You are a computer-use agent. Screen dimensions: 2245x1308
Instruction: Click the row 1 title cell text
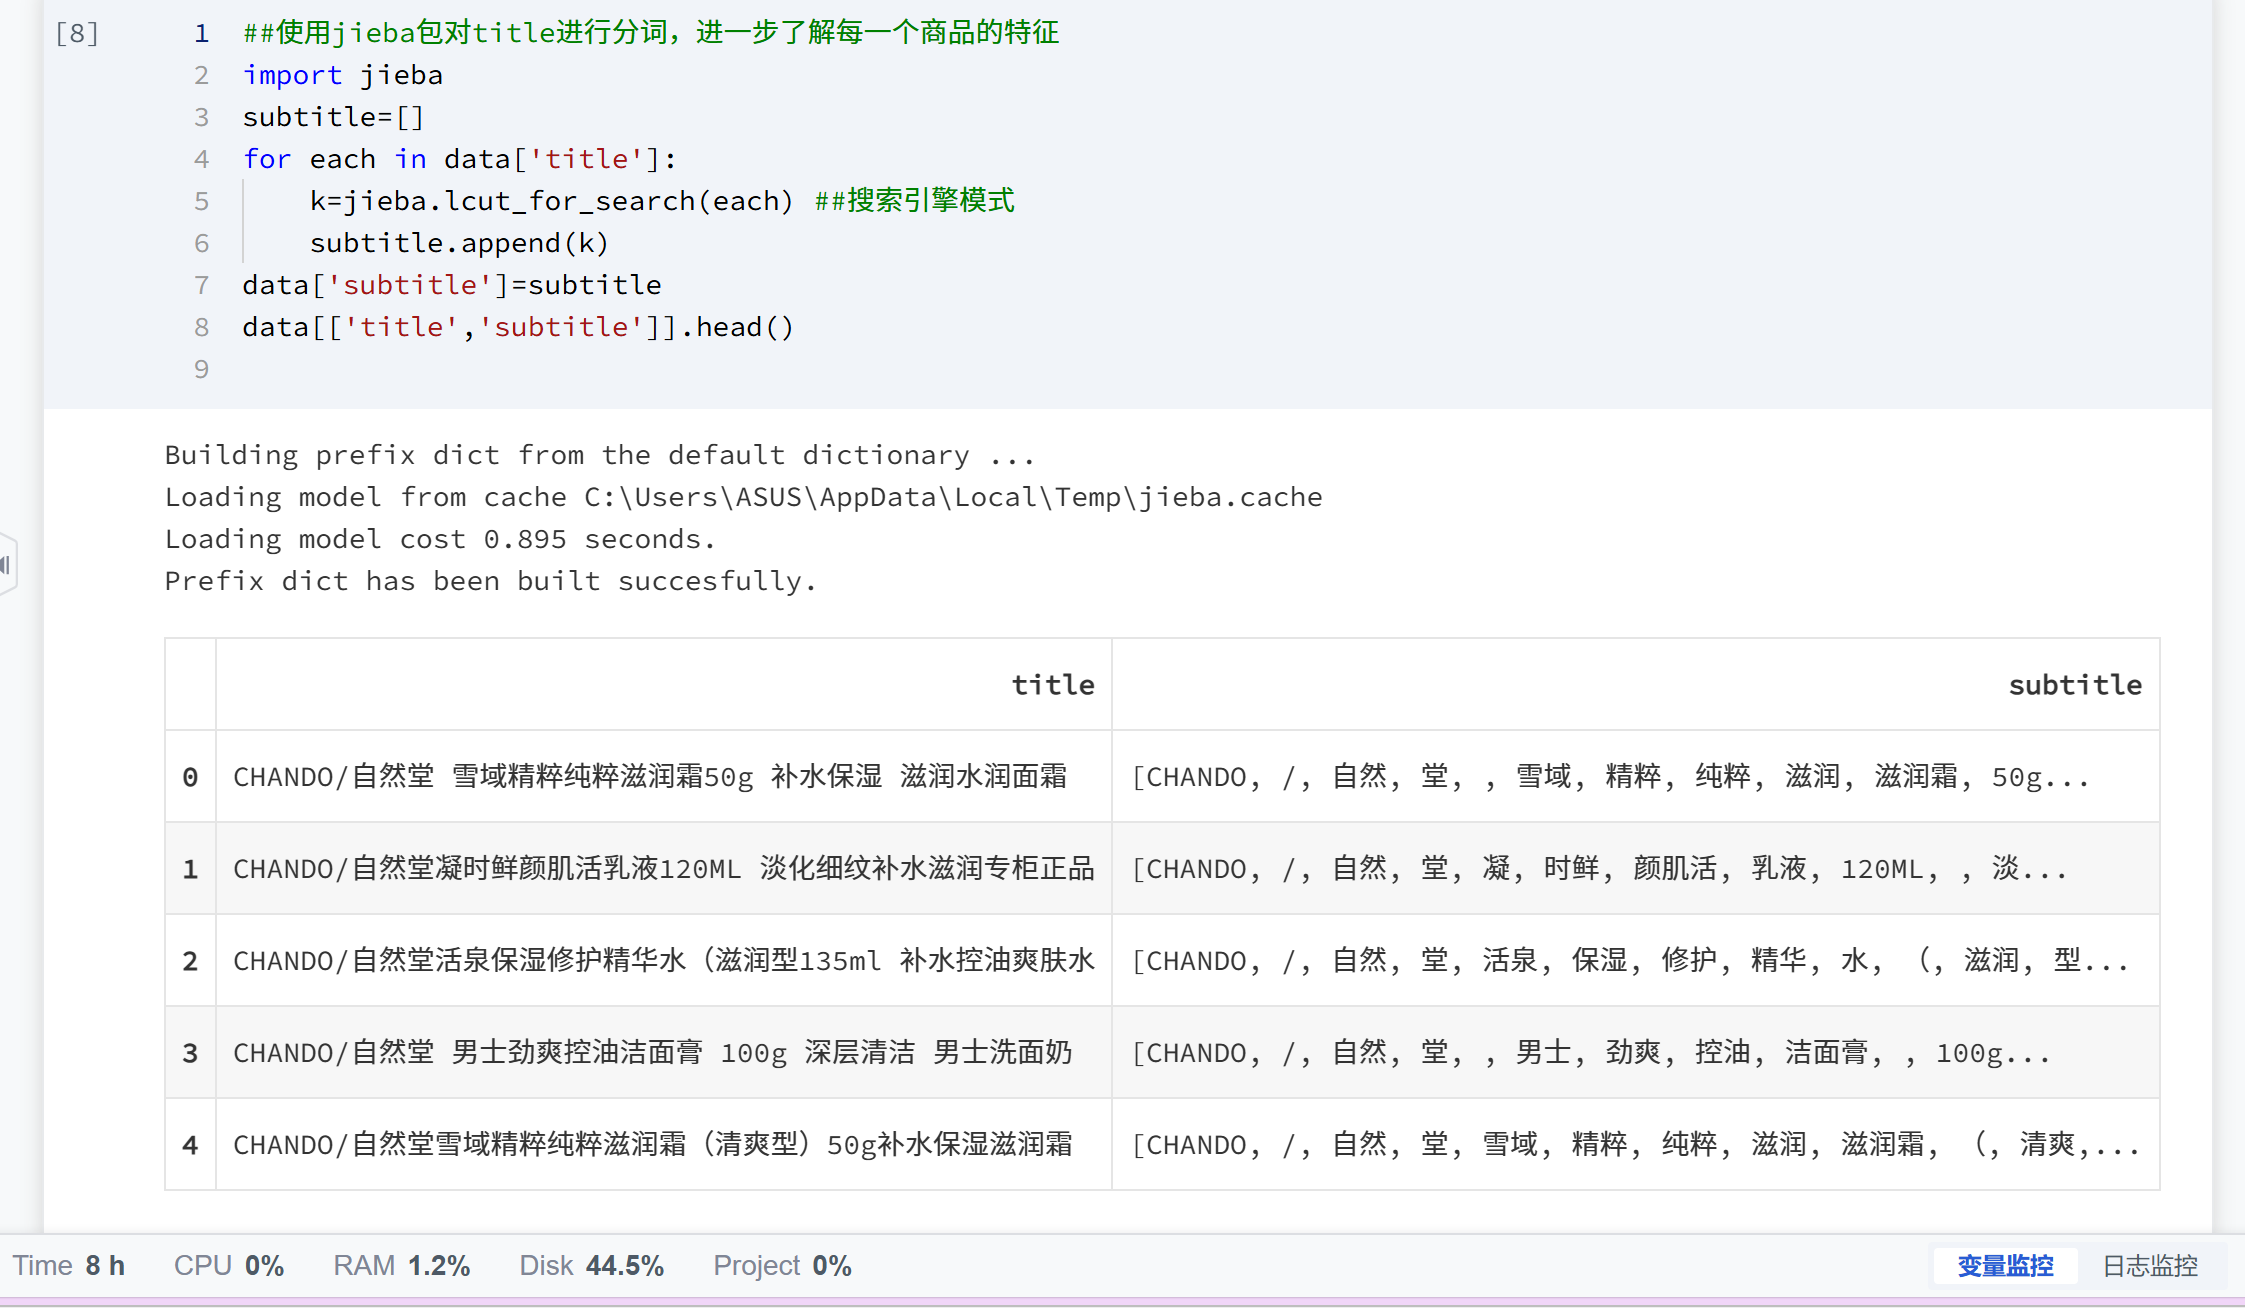663,869
